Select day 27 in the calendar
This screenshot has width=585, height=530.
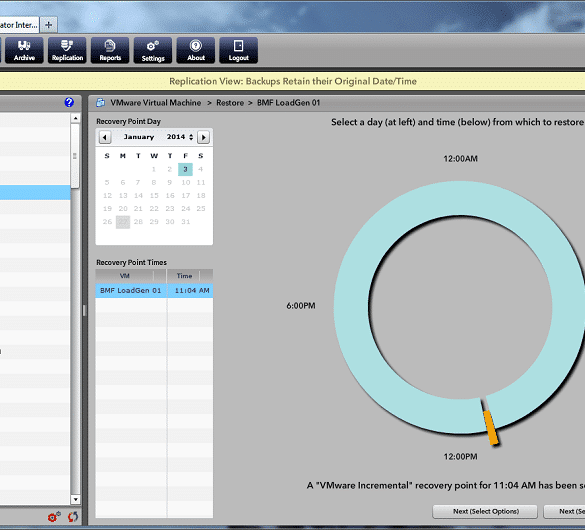(123, 222)
